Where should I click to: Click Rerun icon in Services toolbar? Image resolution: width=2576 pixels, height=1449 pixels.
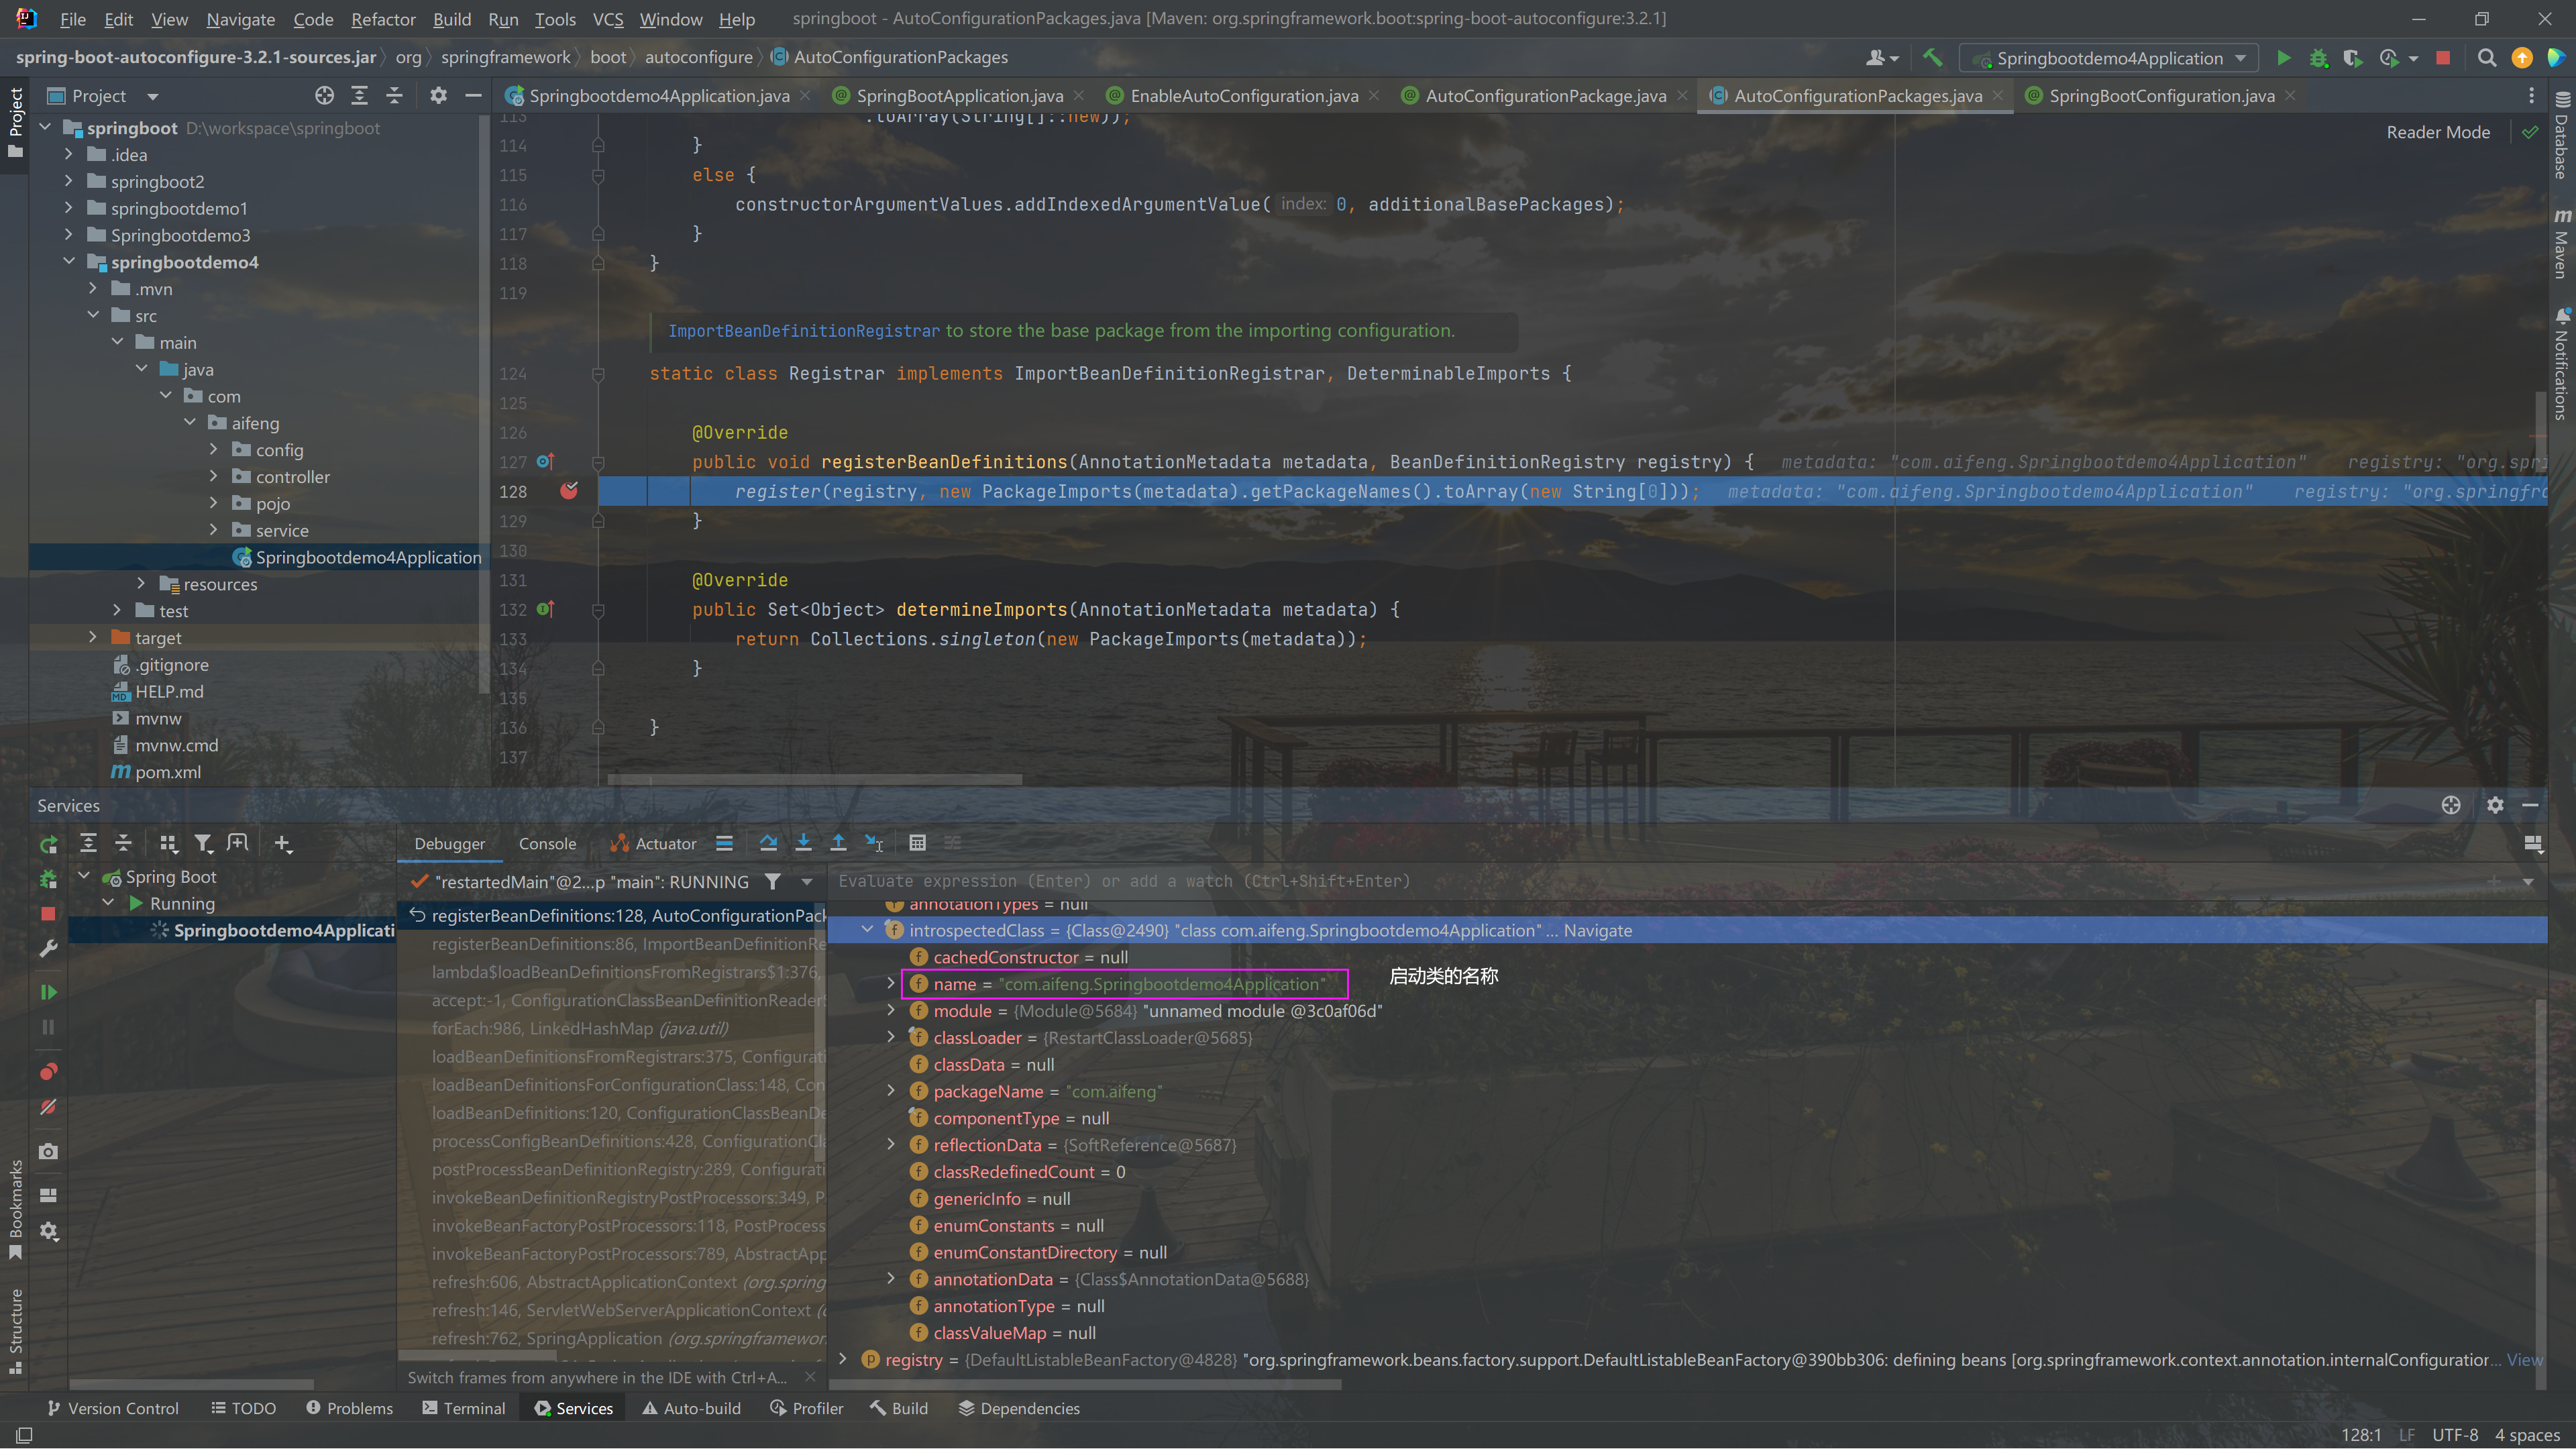tap(48, 845)
